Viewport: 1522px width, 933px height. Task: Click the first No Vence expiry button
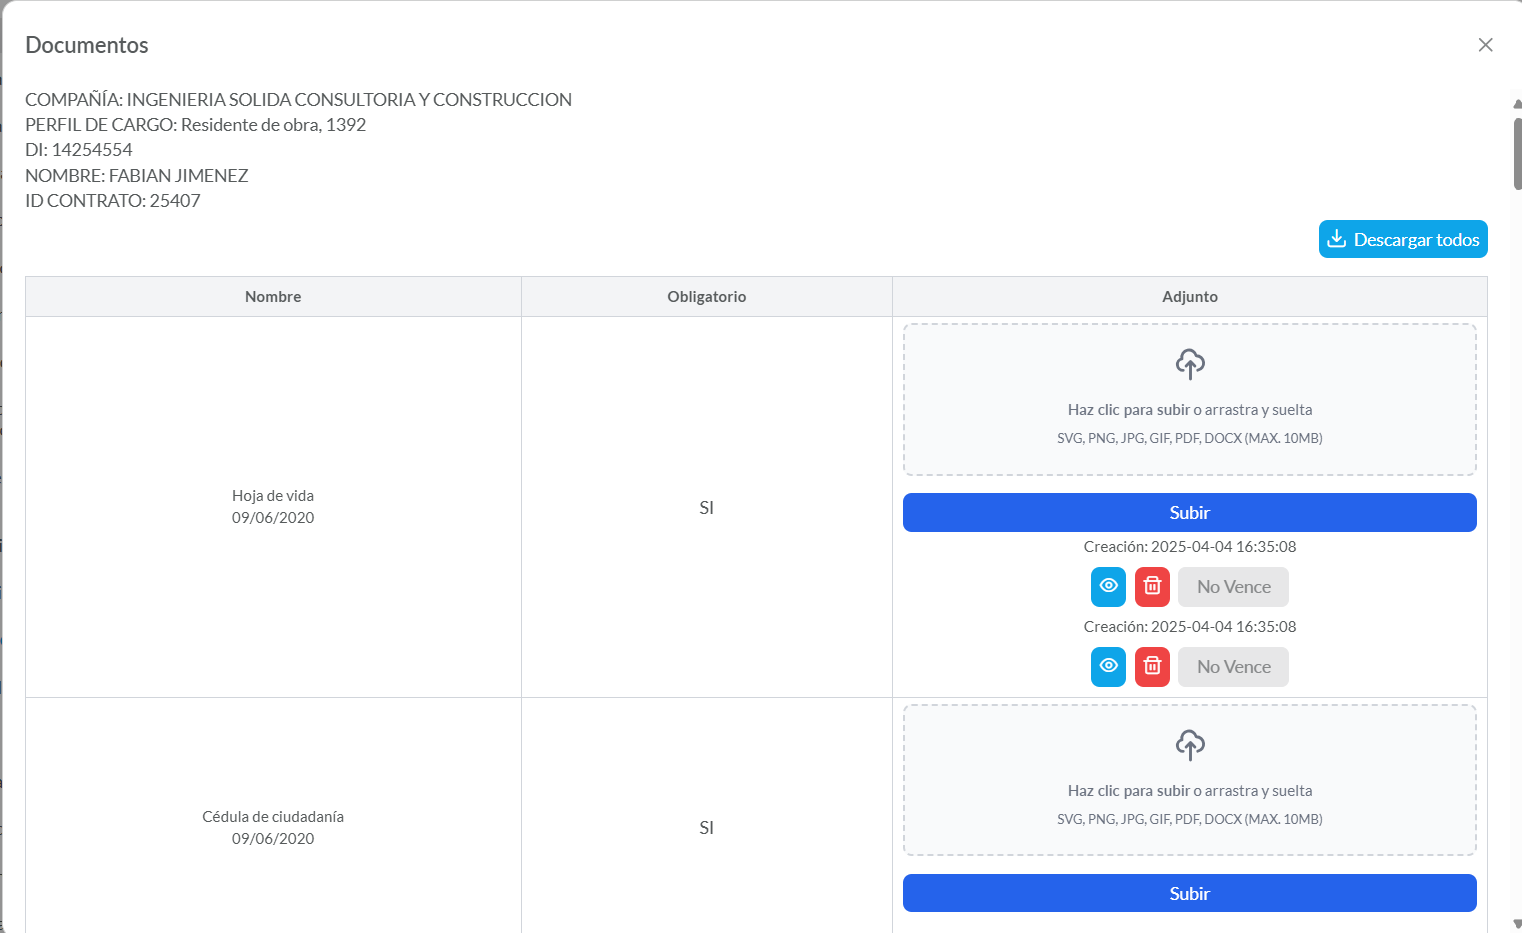[1233, 587]
